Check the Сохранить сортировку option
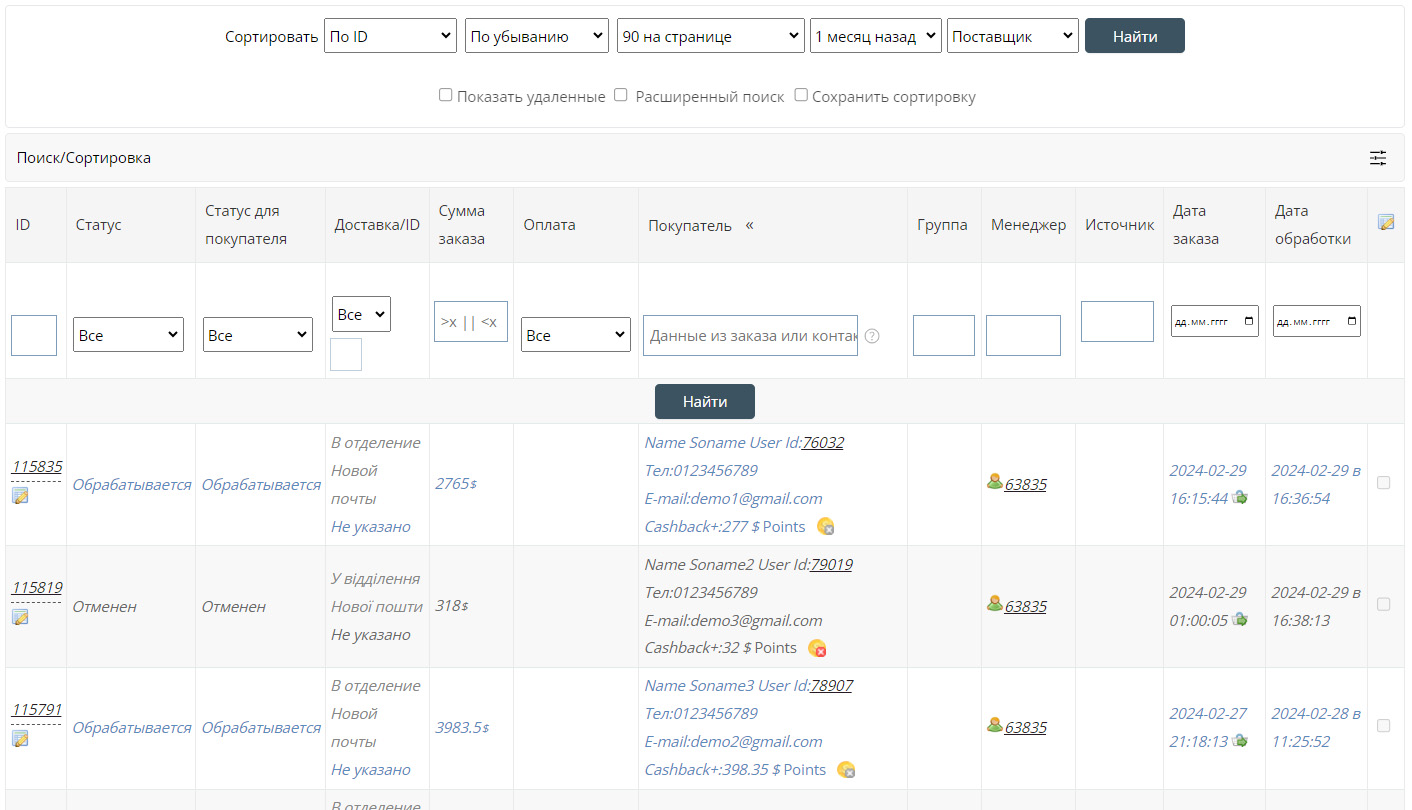Viewport: 1412px width, 810px height. tap(801, 95)
